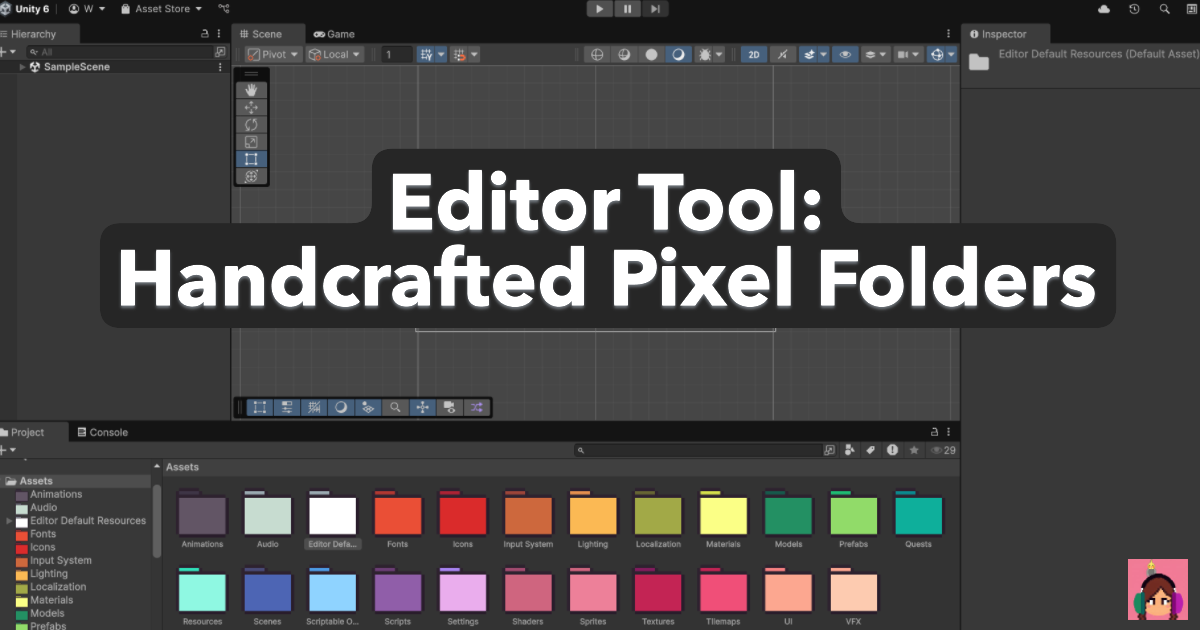Click the Play button
1200x630 pixels.
(599, 9)
